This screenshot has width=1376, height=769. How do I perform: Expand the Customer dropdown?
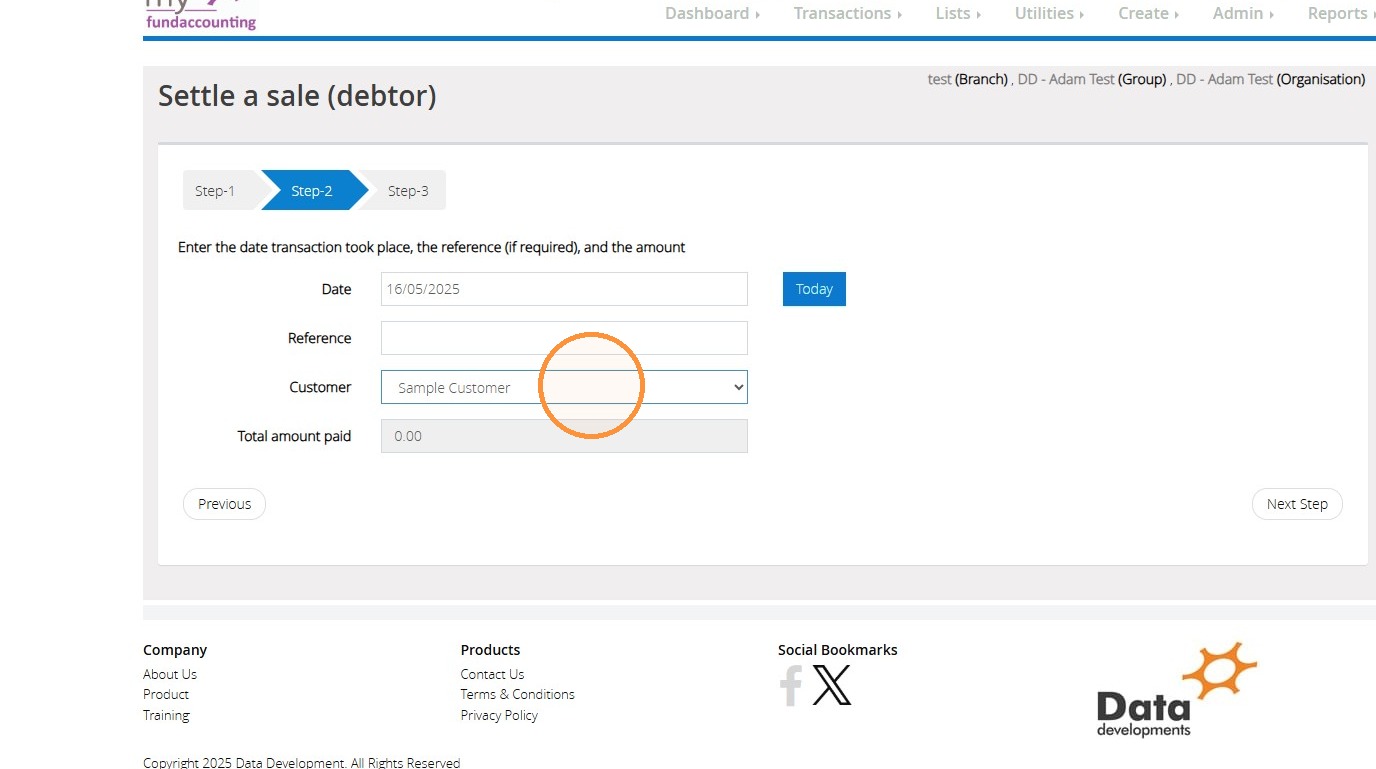tap(564, 387)
